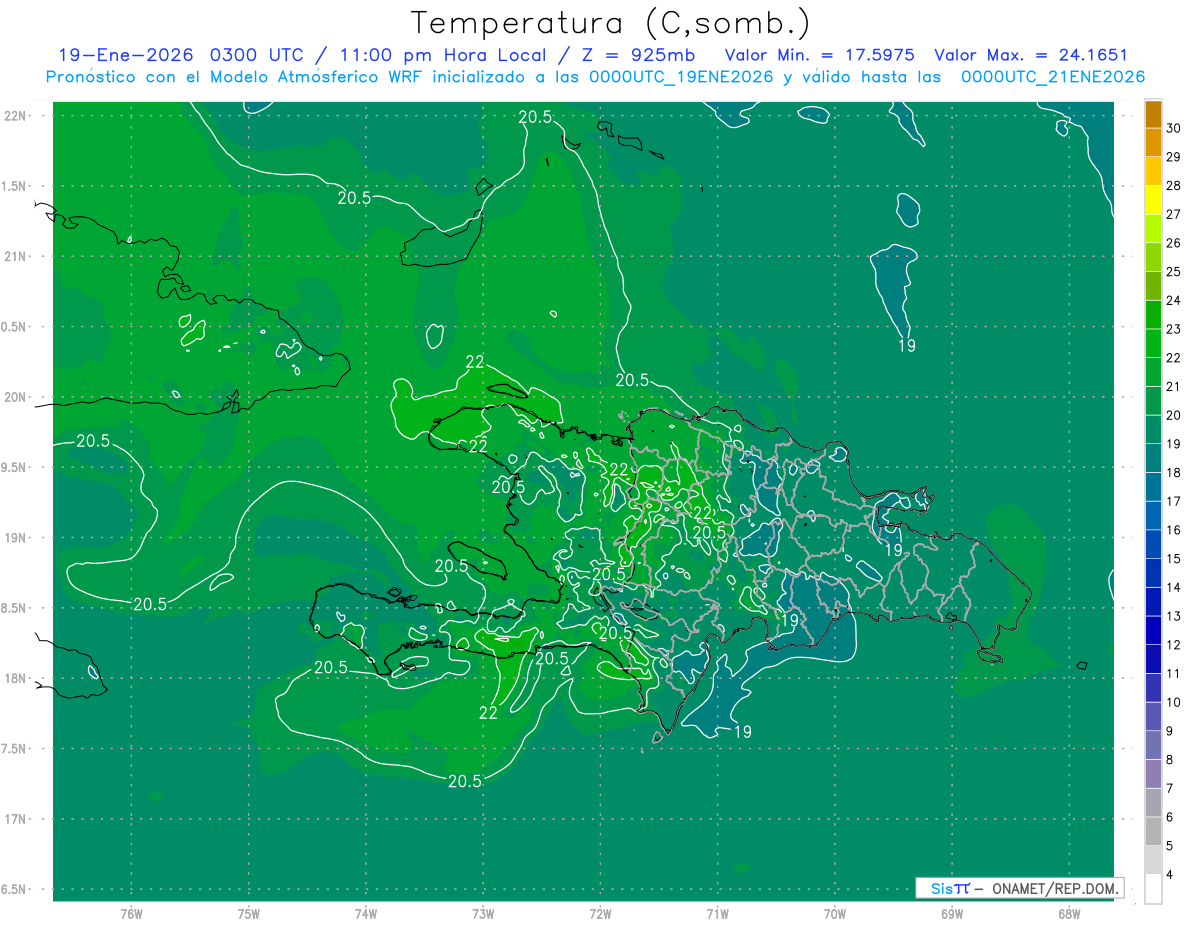Pick the purple swatch between 8 and 9
Image resolution: width=1200 pixels, height=927 pixels.
(1153, 745)
